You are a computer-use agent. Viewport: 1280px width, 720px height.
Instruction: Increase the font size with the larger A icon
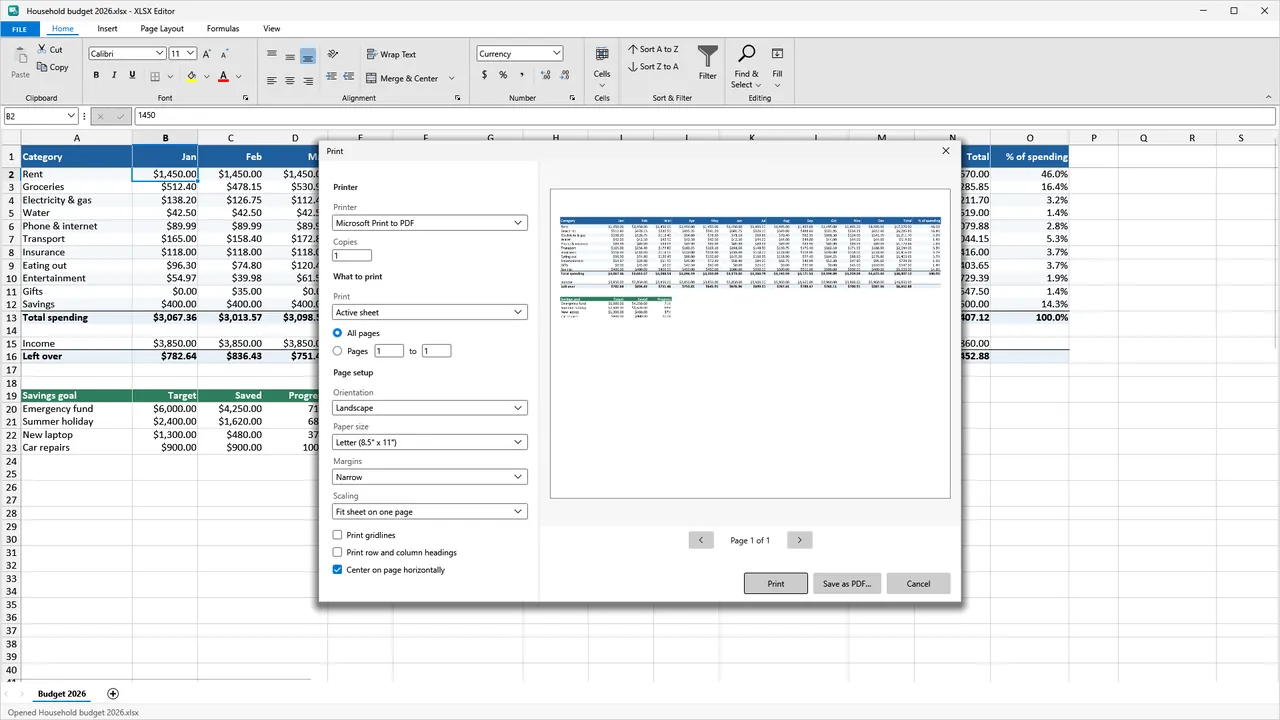(206, 53)
